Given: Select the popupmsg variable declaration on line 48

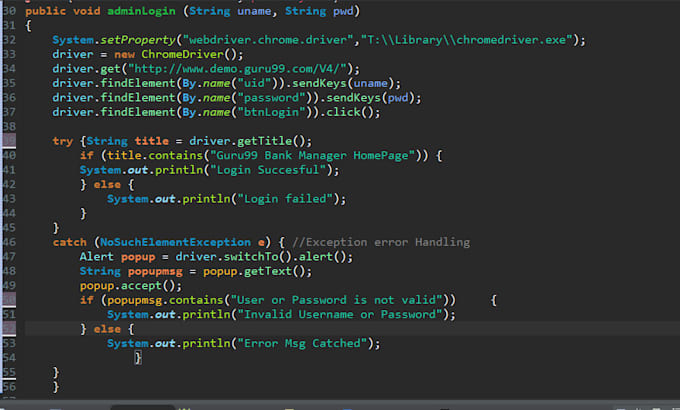Looking at the screenshot, I should (x=155, y=271).
